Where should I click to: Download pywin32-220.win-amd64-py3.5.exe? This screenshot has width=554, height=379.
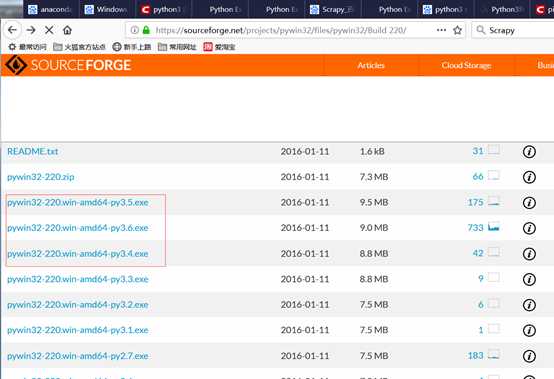[x=78, y=202]
